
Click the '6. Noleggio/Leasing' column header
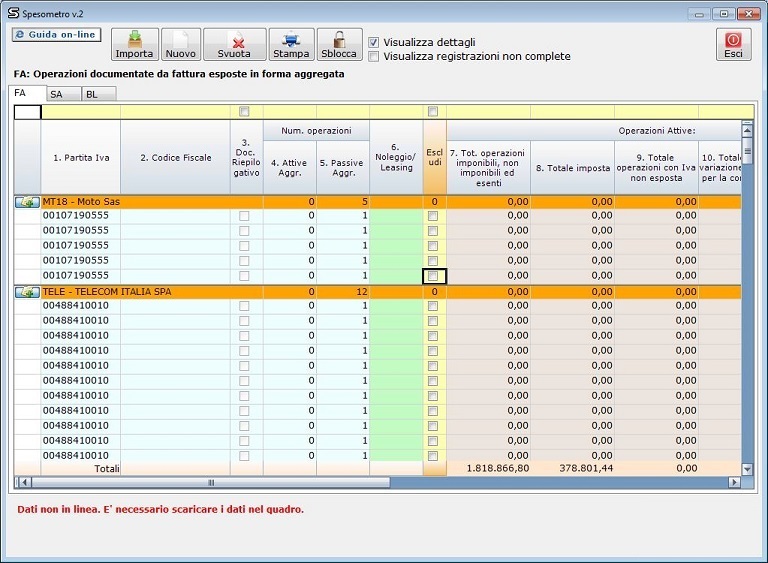(x=396, y=158)
